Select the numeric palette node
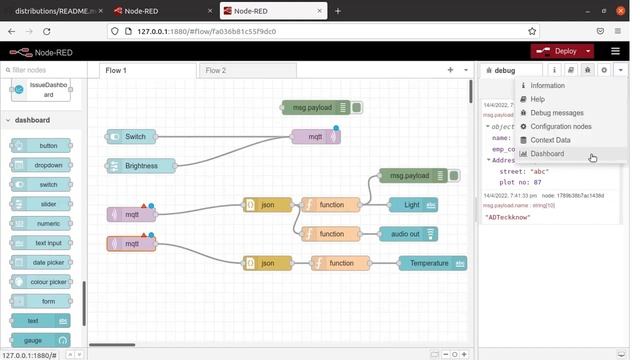This screenshot has height=360, width=640. (x=41, y=223)
